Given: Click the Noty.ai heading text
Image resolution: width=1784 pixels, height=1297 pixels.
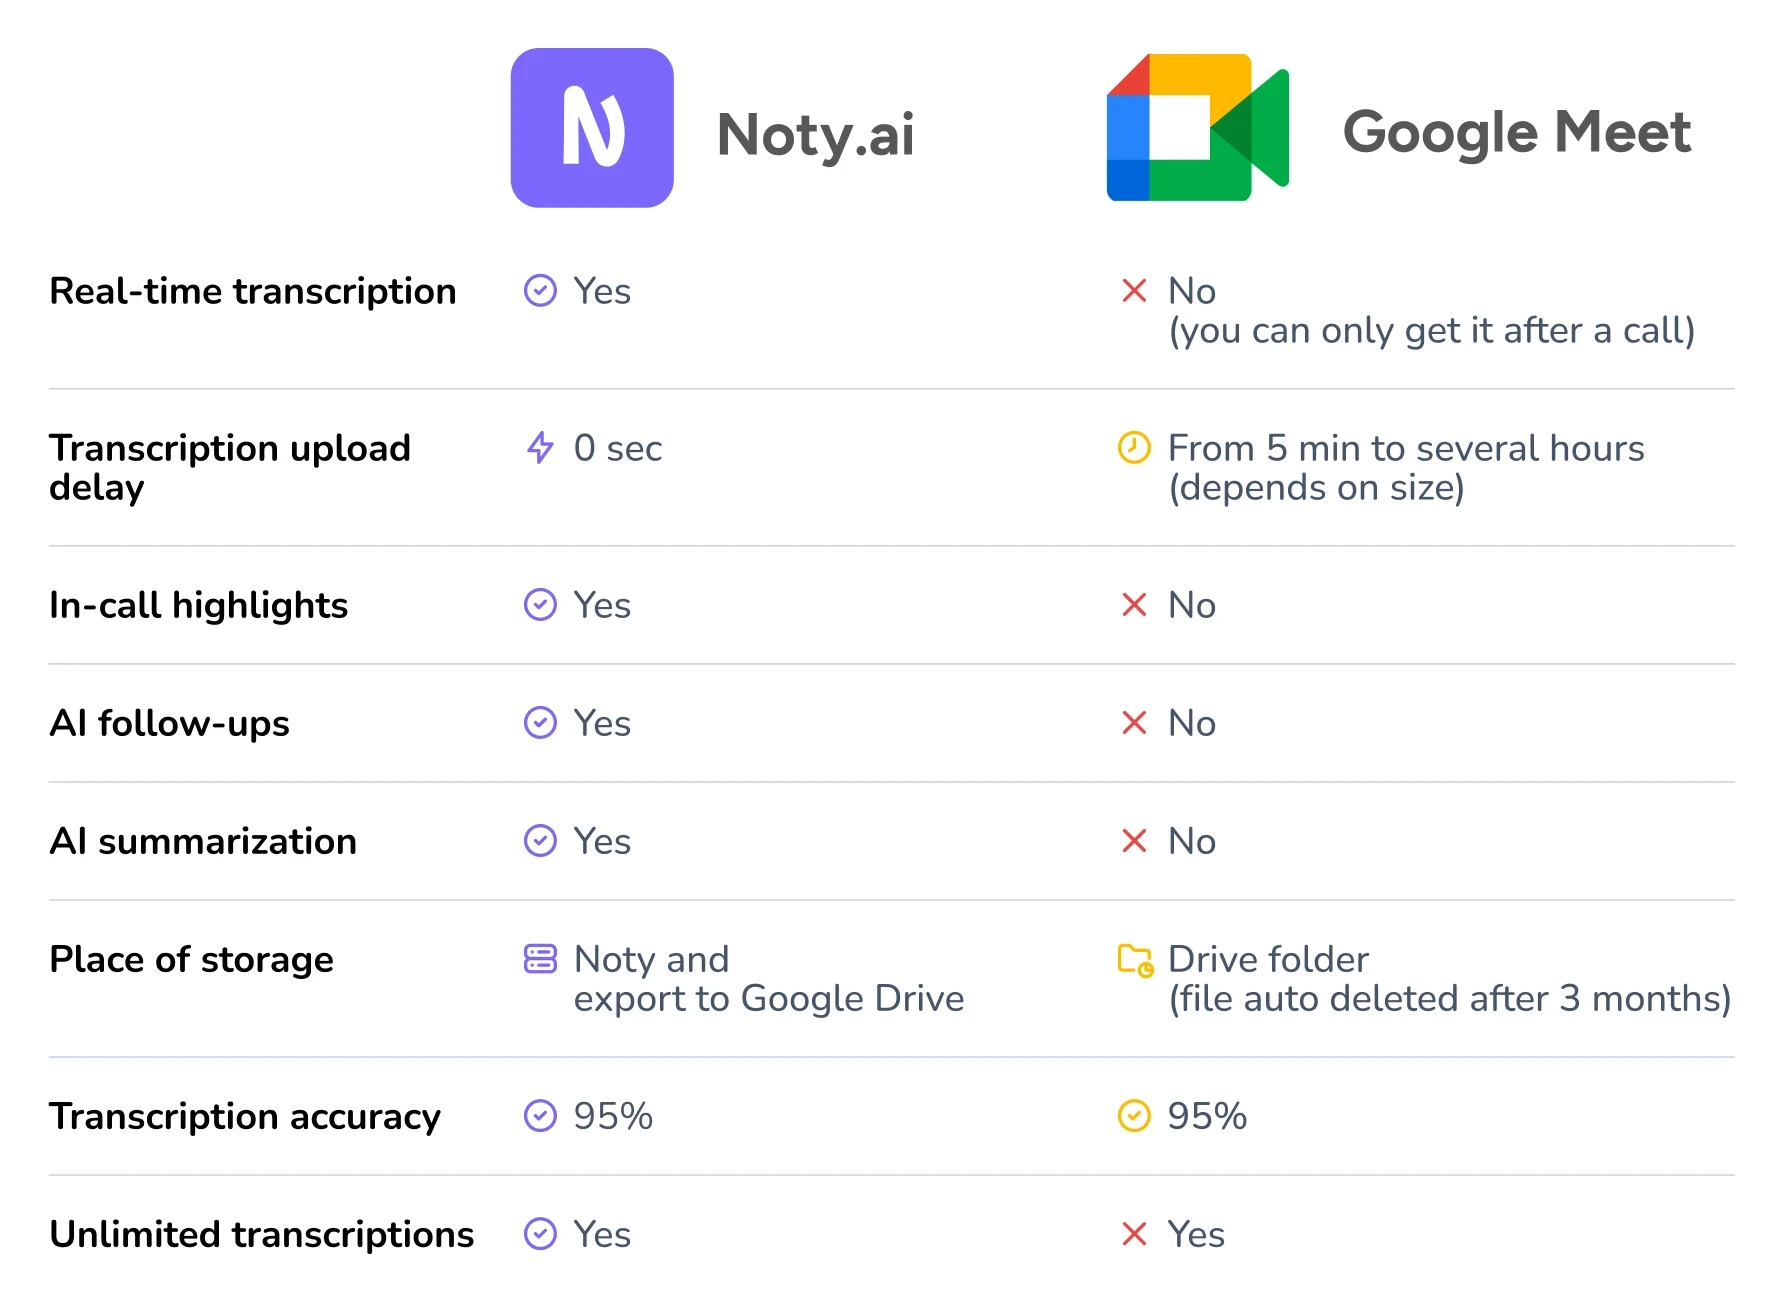Looking at the screenshot, I should 815,134.
